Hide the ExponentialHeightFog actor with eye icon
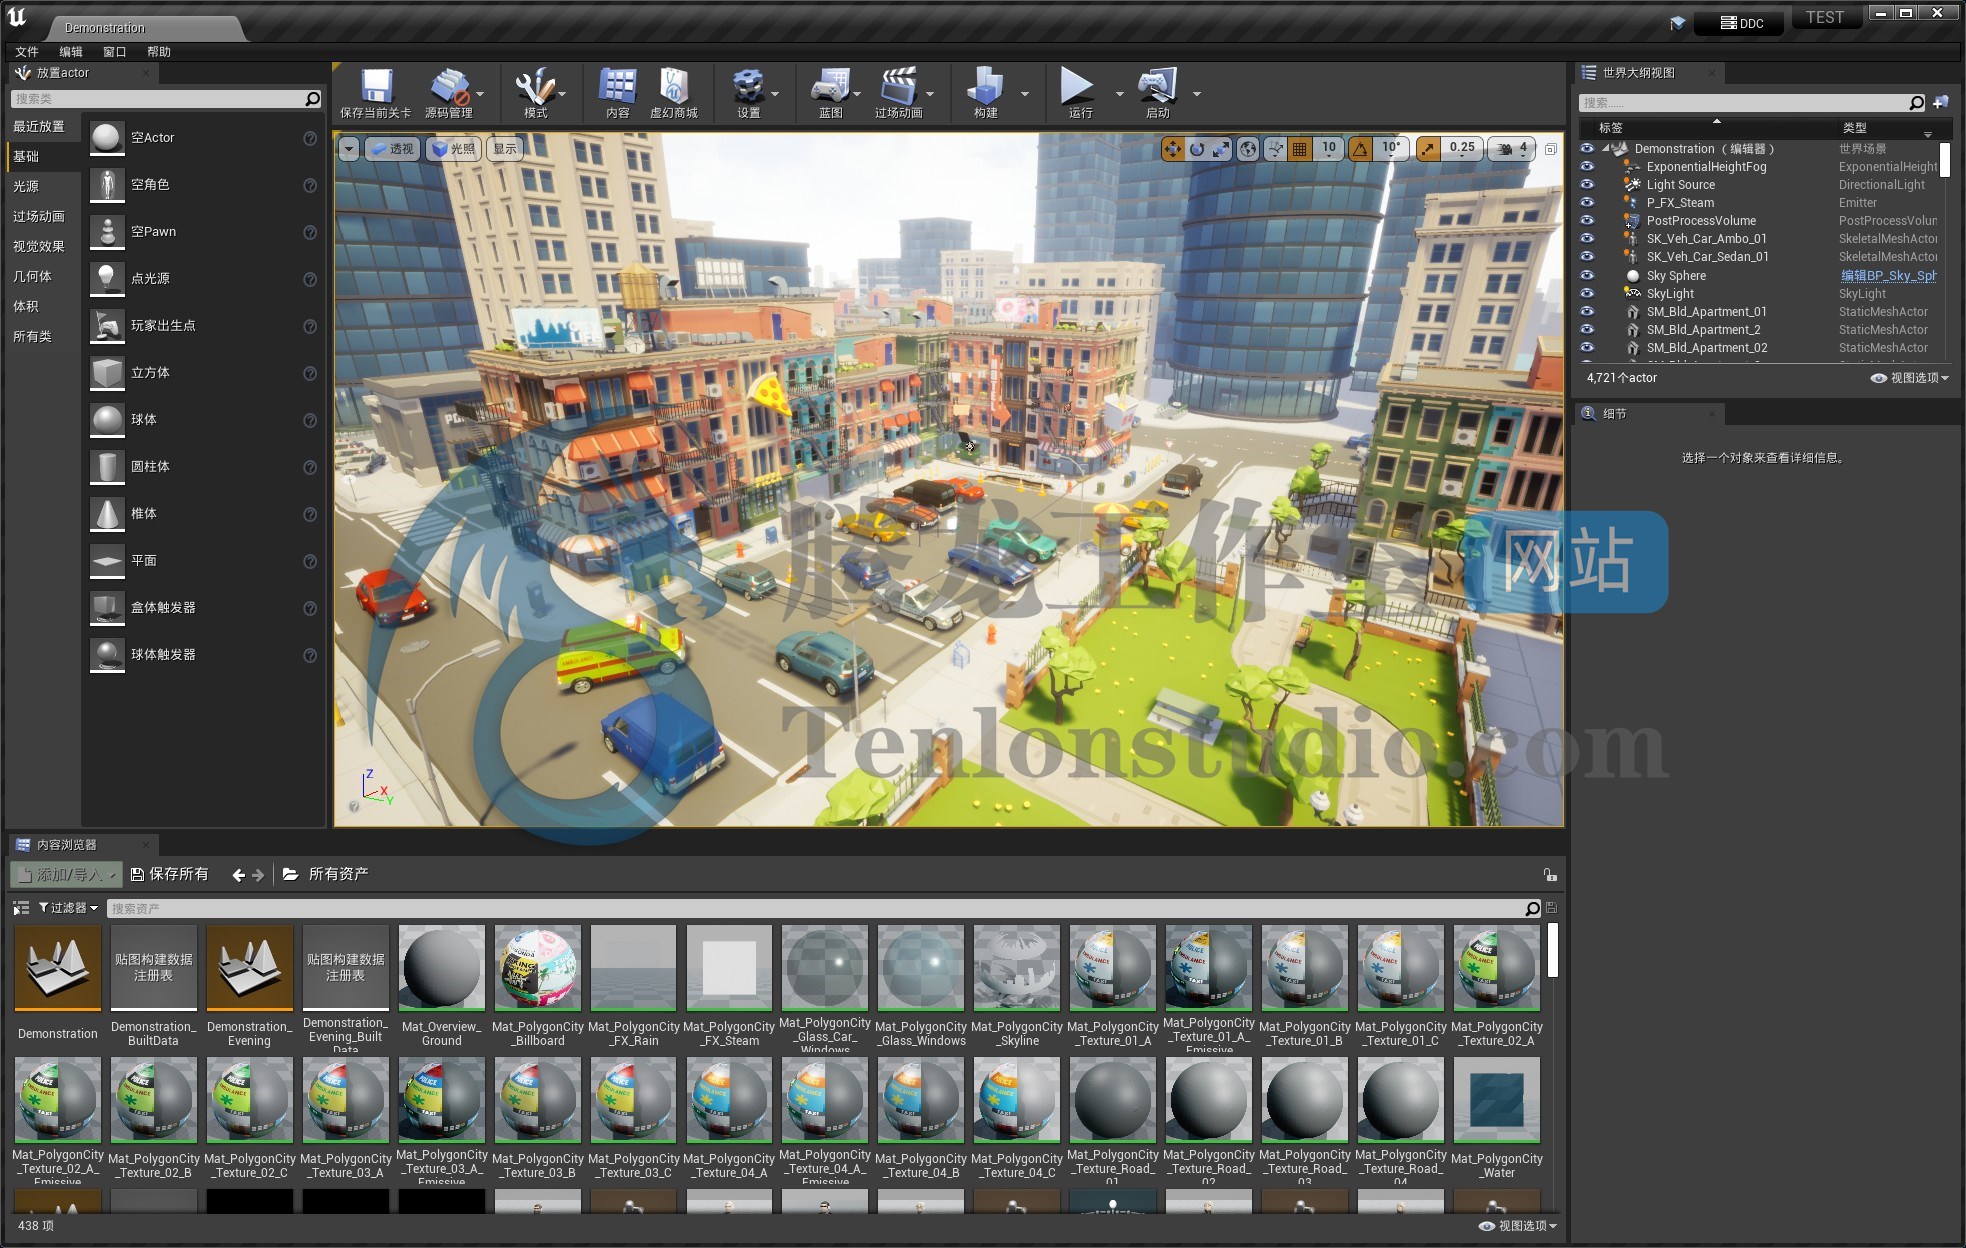This screenshot has height=1248, width=1966. [x=1587, y=167]
